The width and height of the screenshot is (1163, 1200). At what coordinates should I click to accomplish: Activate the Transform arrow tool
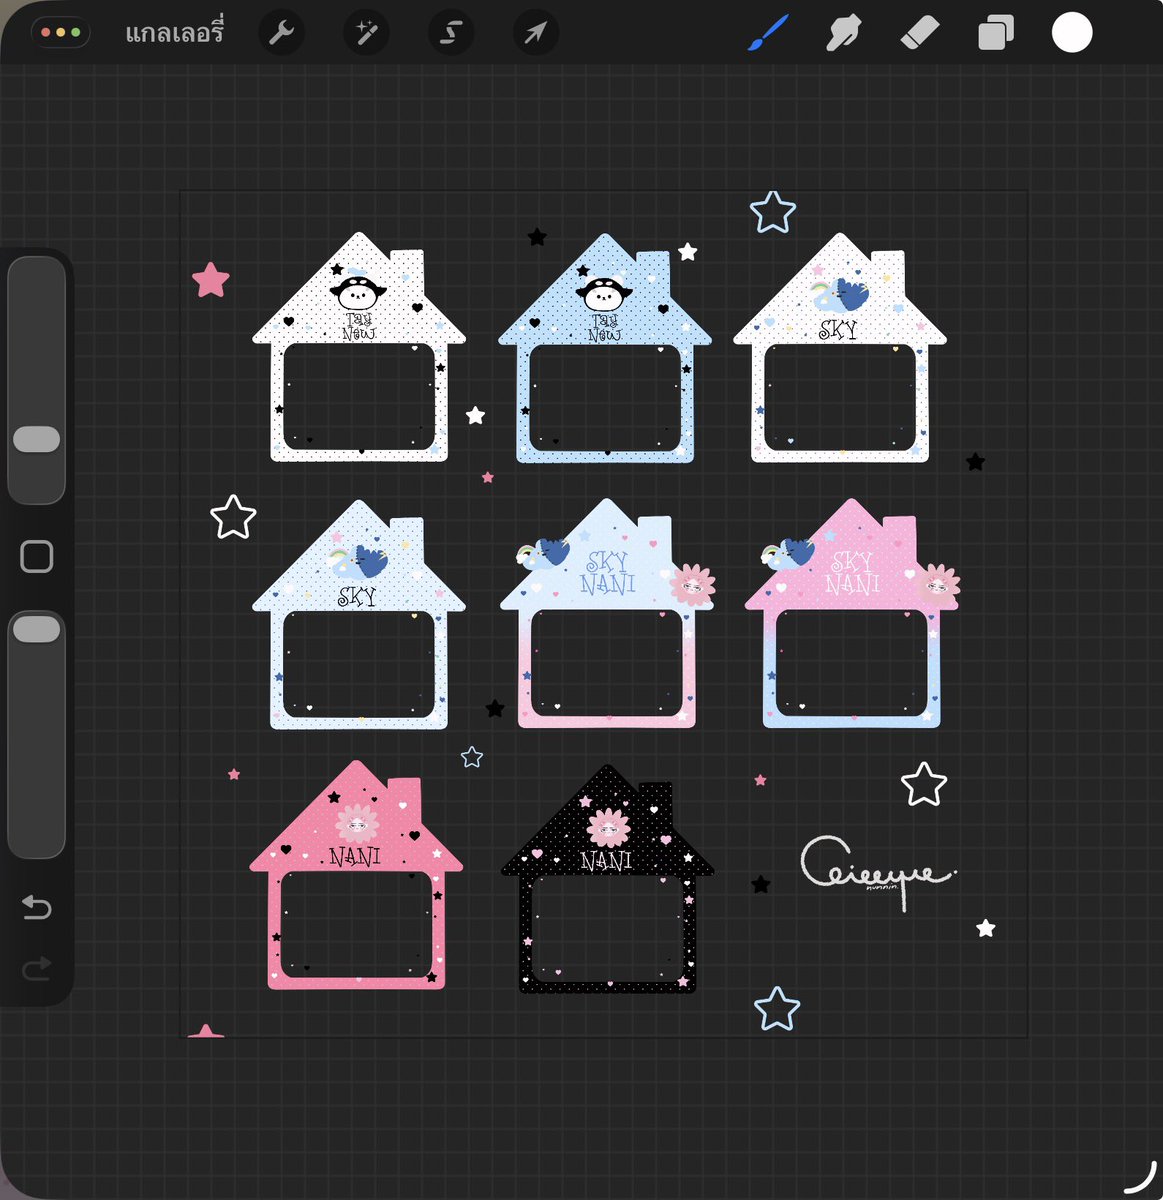pyautogui.click(x=536, y=34)
